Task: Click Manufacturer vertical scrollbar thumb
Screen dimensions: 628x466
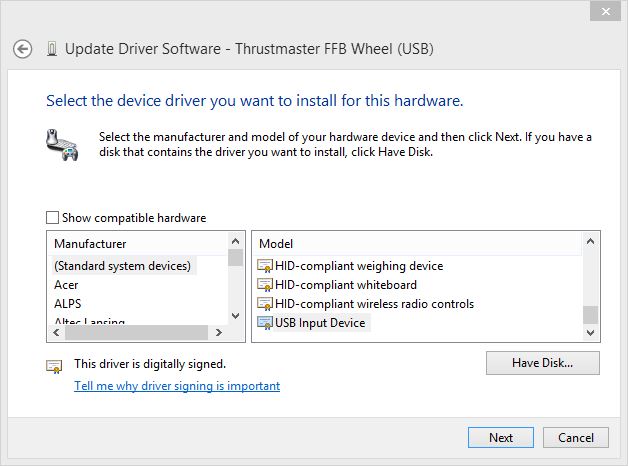Action: point(236,258)
